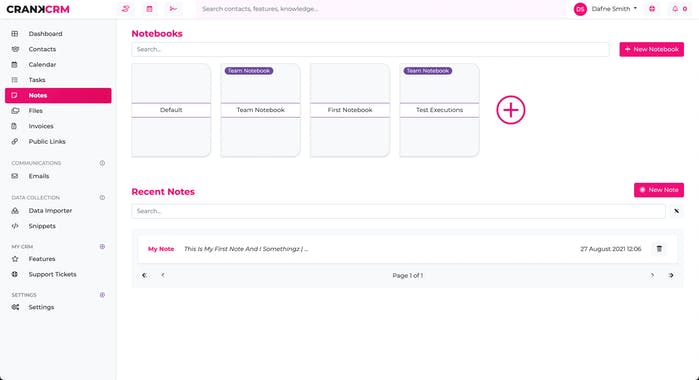Open Invoices in the sidebar
Screen dimensions: 699x380
tap(58, 126)
